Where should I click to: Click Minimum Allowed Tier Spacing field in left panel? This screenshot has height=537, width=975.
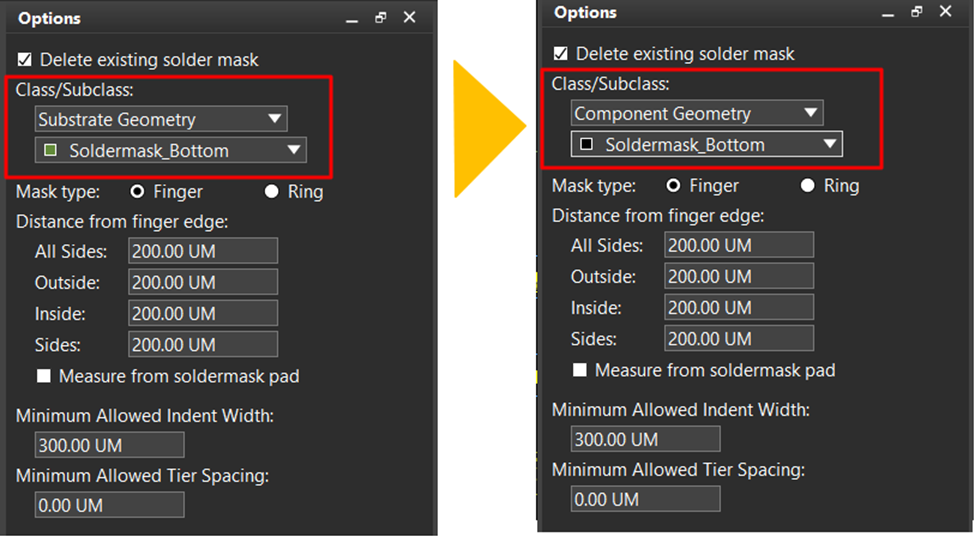click(109, 505)
